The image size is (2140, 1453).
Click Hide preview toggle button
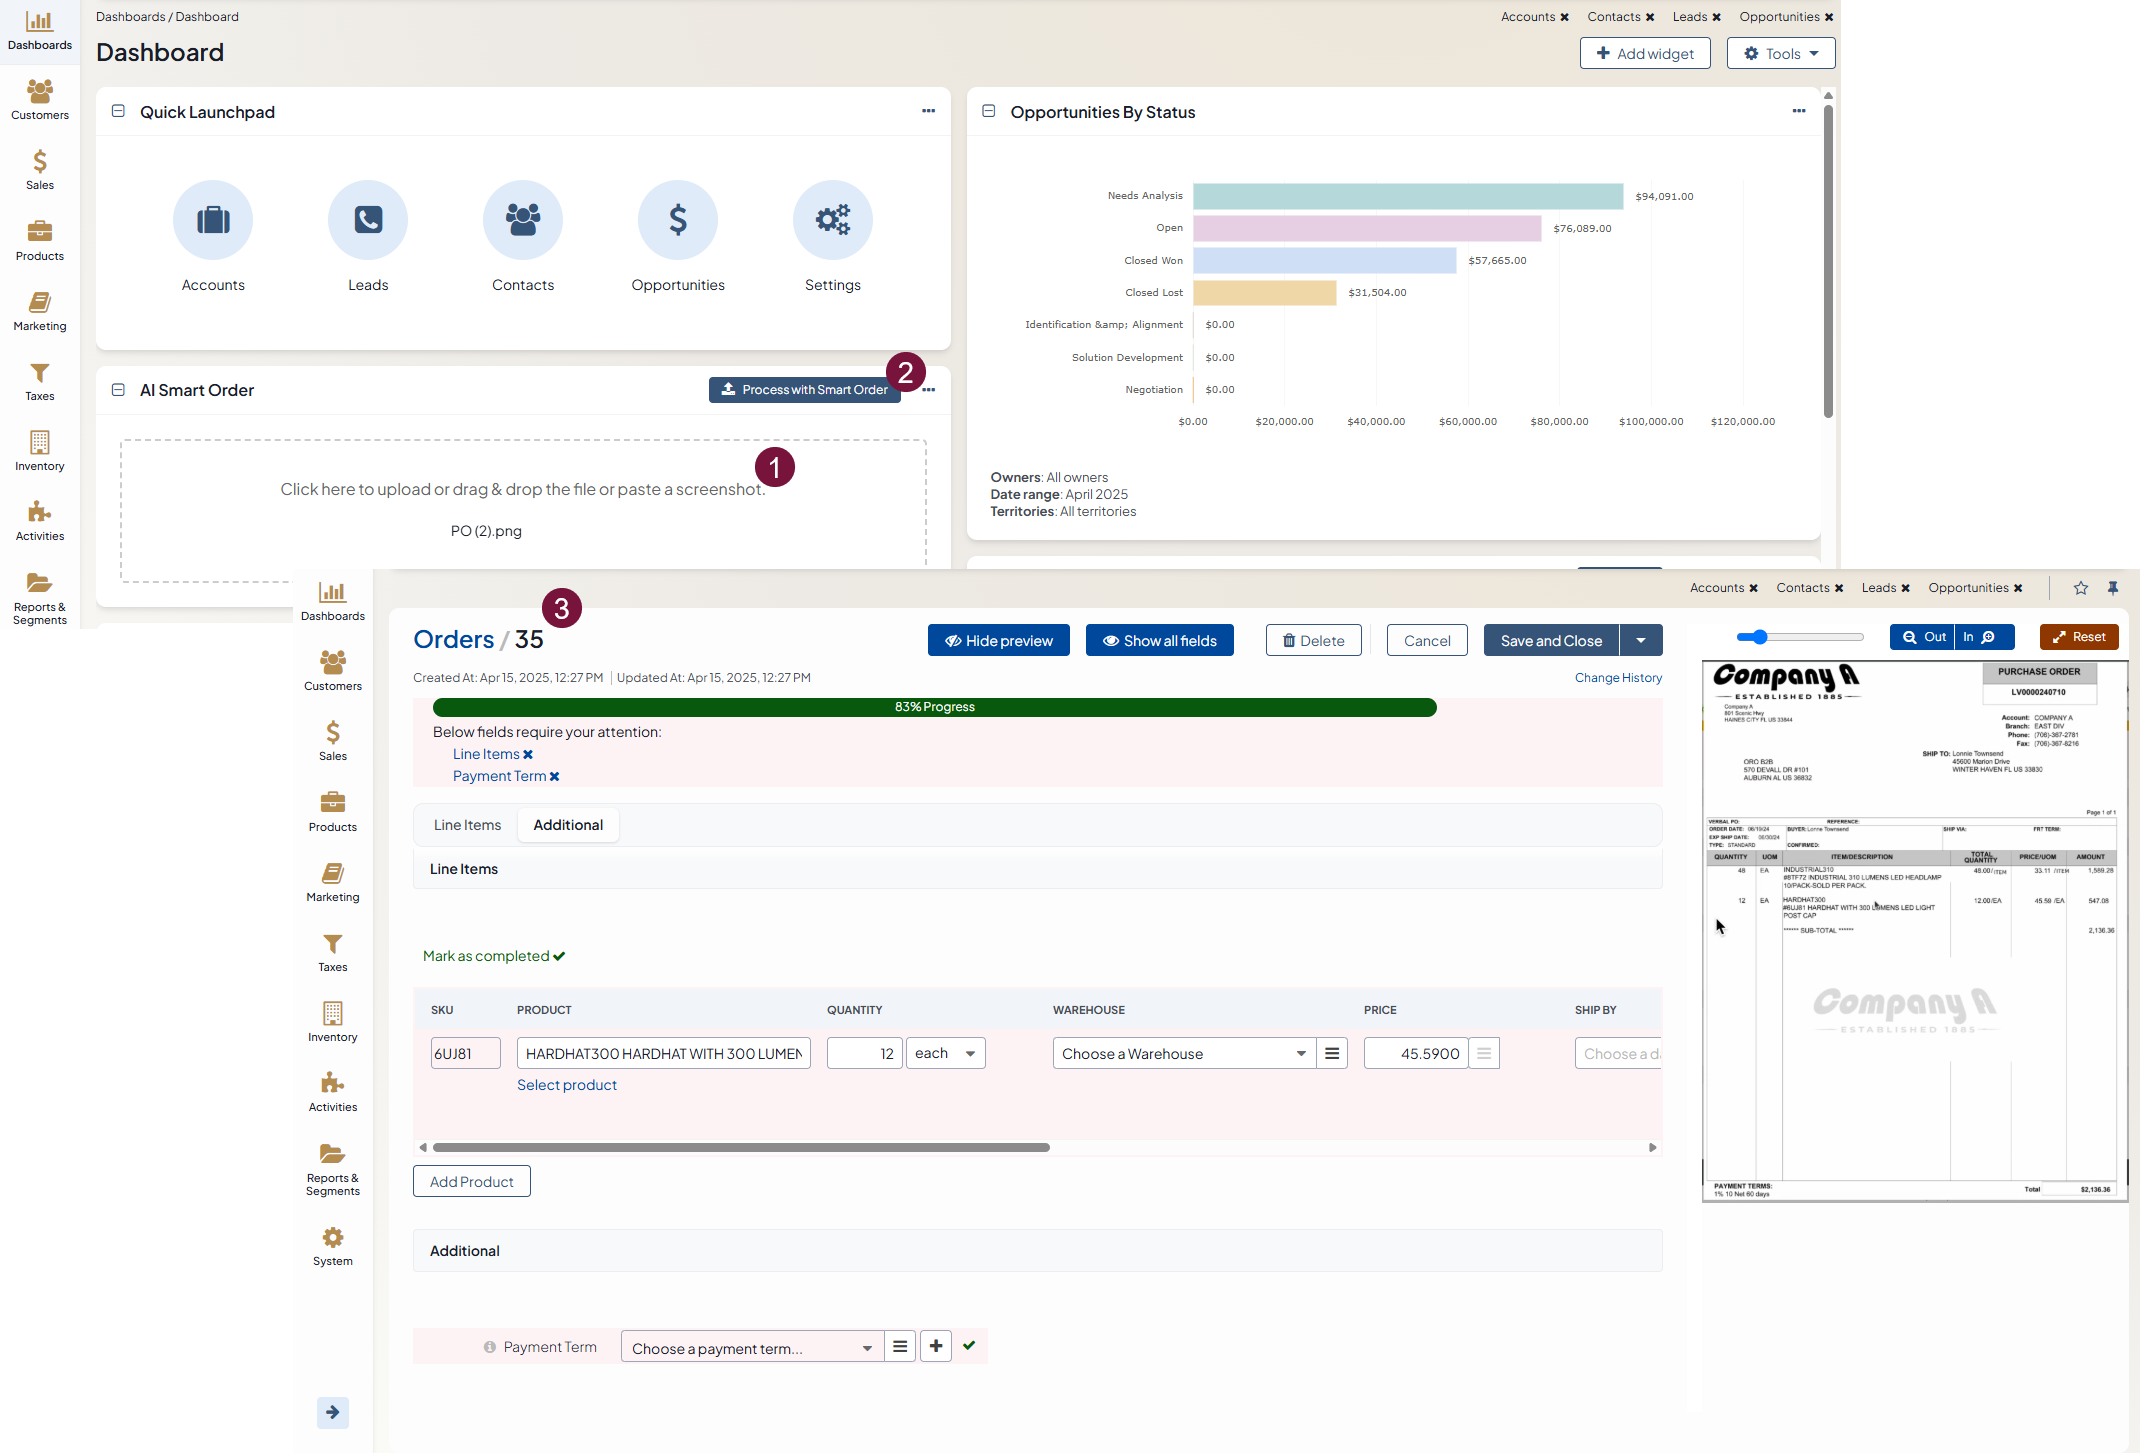click(998, 640)
